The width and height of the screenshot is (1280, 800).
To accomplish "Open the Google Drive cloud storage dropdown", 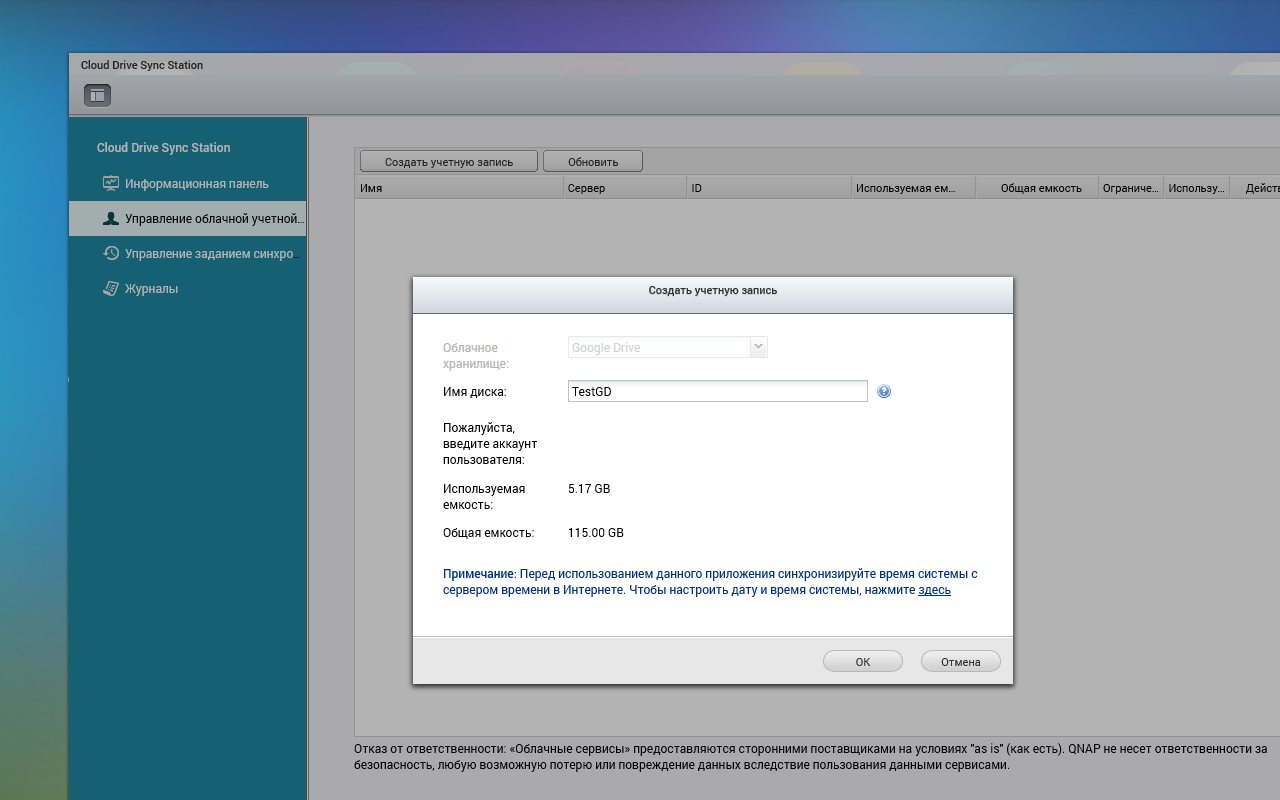I will coord(668,347).
